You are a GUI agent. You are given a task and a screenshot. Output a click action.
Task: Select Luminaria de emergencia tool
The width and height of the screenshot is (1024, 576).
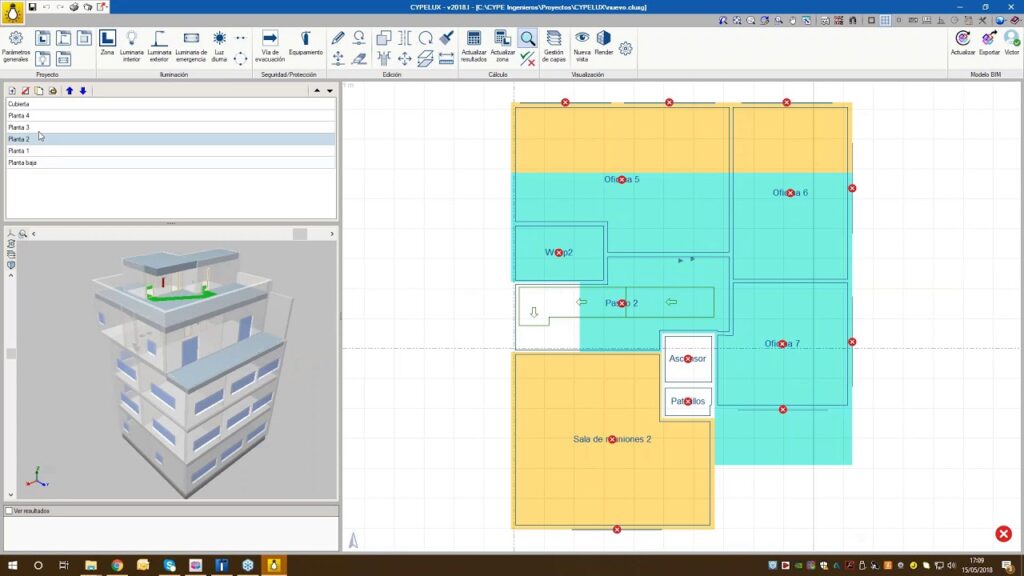(190, 43)
